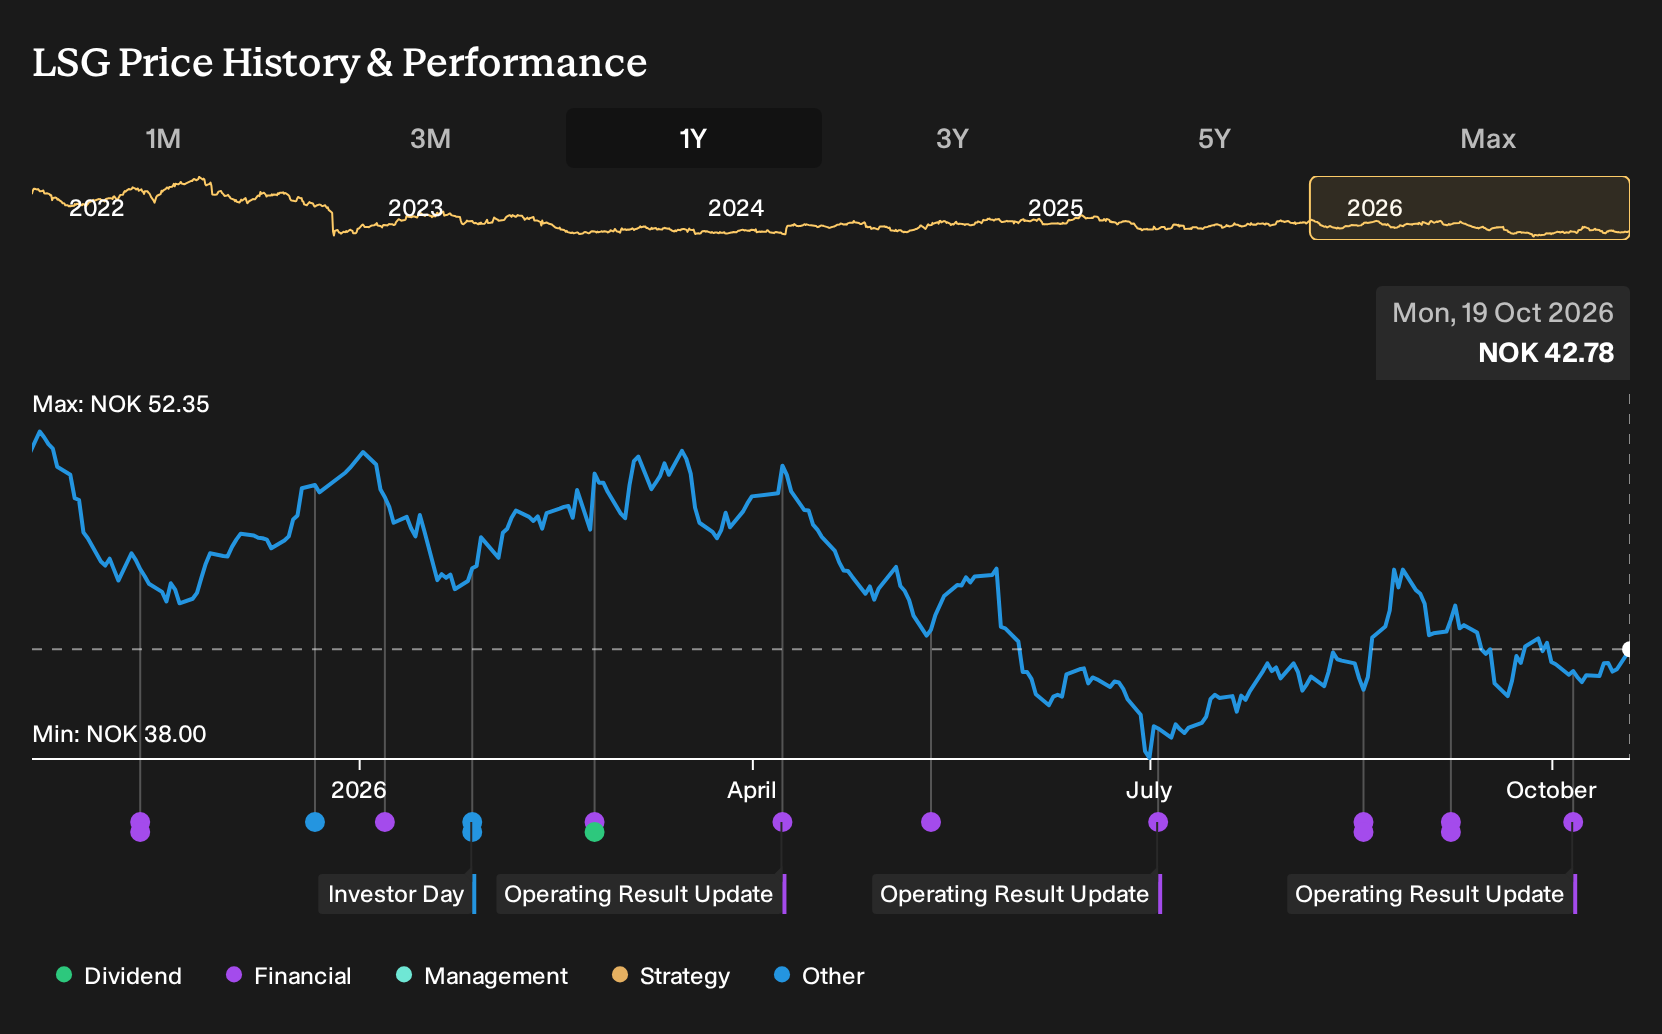The height and width of the screenshot is (1034, 1662).
Task: Click the purple event dot under October
Action: [1573, 822]
